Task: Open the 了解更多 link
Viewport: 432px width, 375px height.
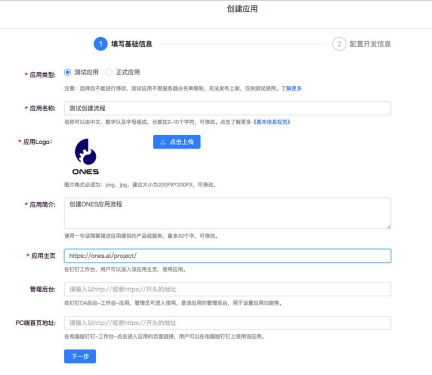Action: coord(291,88)
